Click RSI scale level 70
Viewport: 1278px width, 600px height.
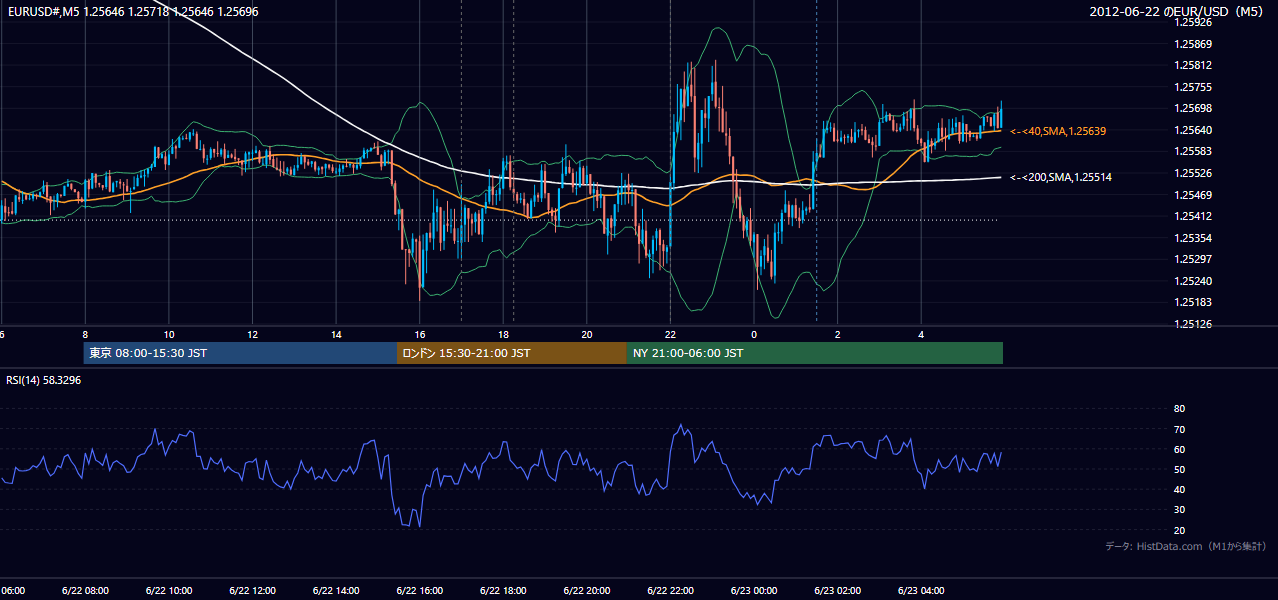click(1179, 429)
